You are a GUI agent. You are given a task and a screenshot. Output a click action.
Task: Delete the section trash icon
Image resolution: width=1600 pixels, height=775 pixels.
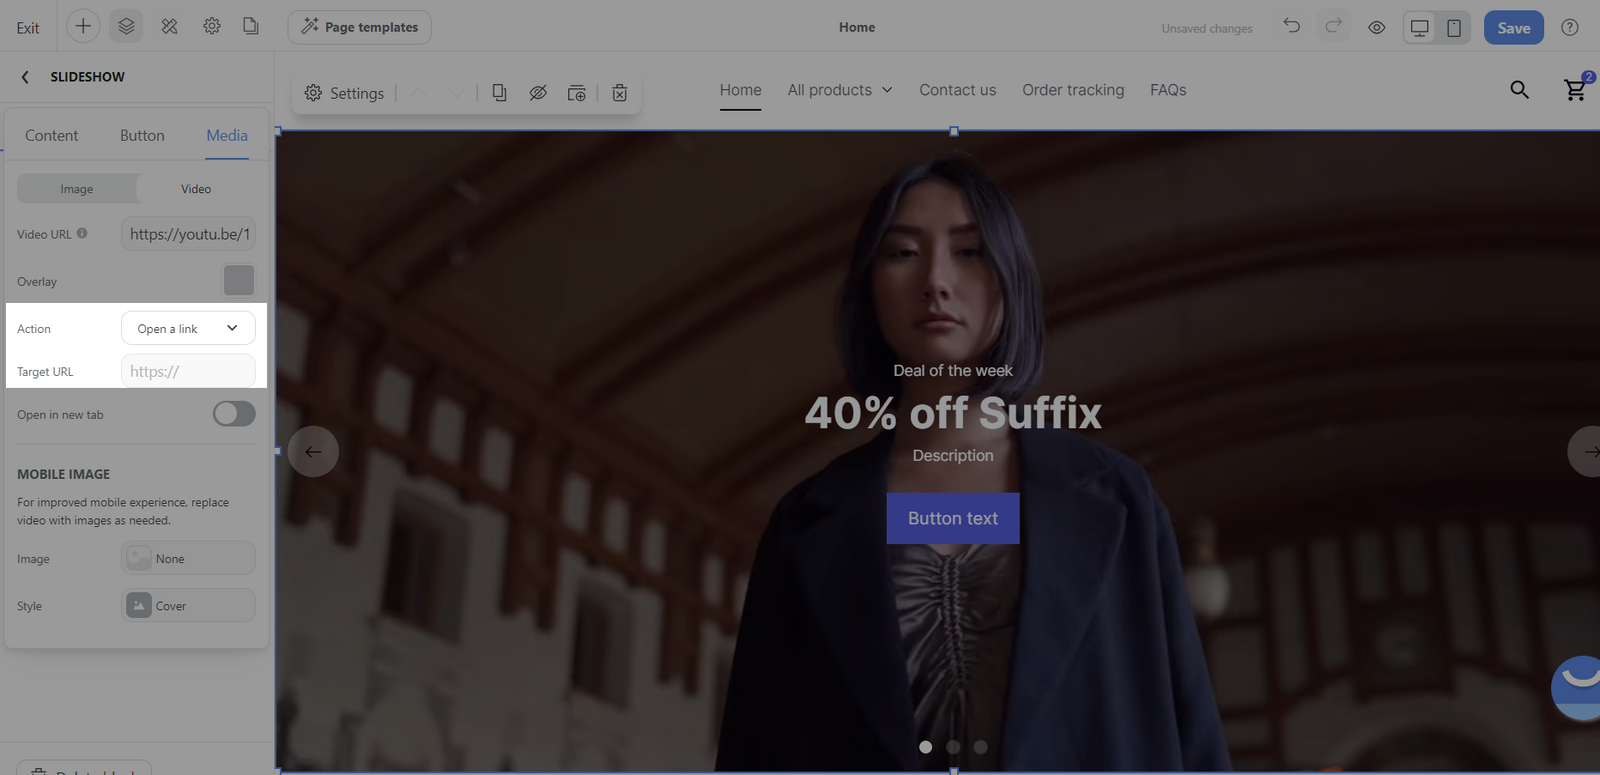[x=620, y=93]
